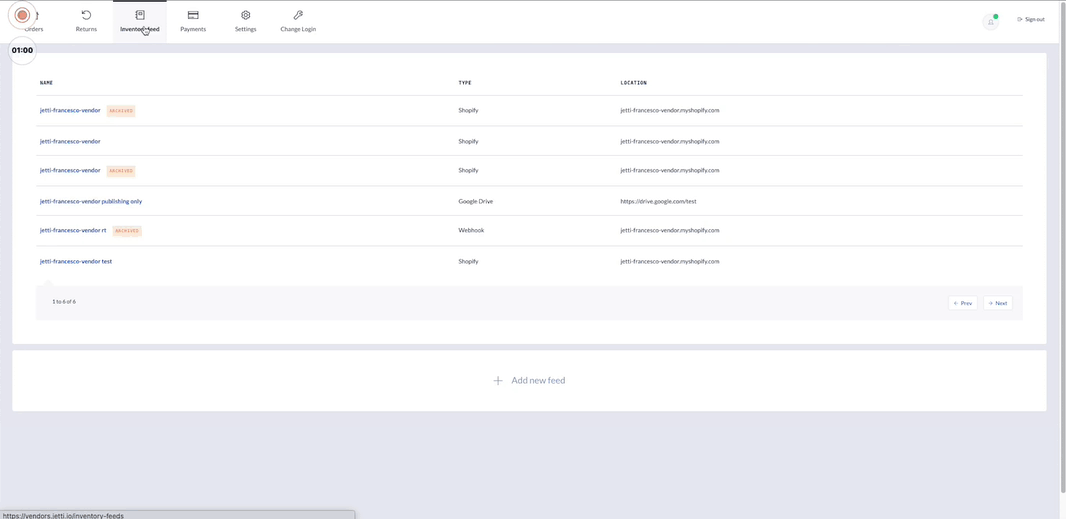Open the Settings gear tab
Viewport: 1066px width, 519px height.
click(245, 22)
